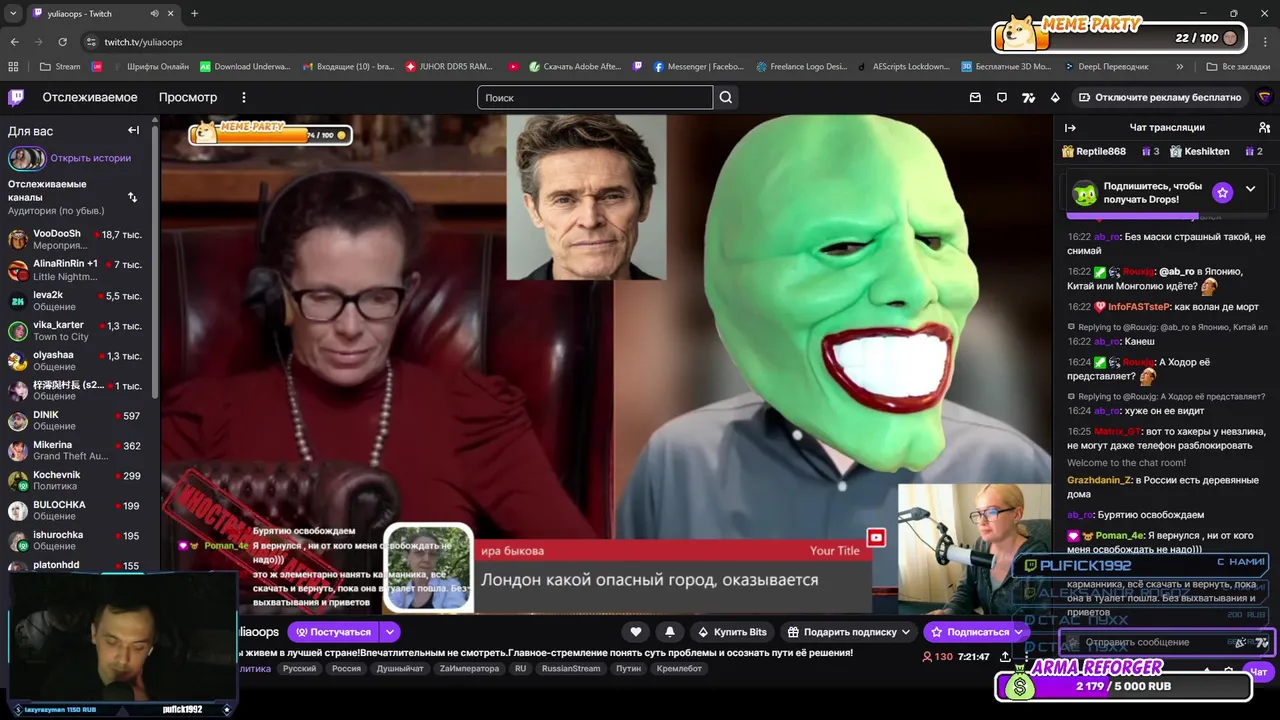Screen dimensions: 1280x720
Task: Open ishurochka channel in sidebar
Action: coord(76,540)
